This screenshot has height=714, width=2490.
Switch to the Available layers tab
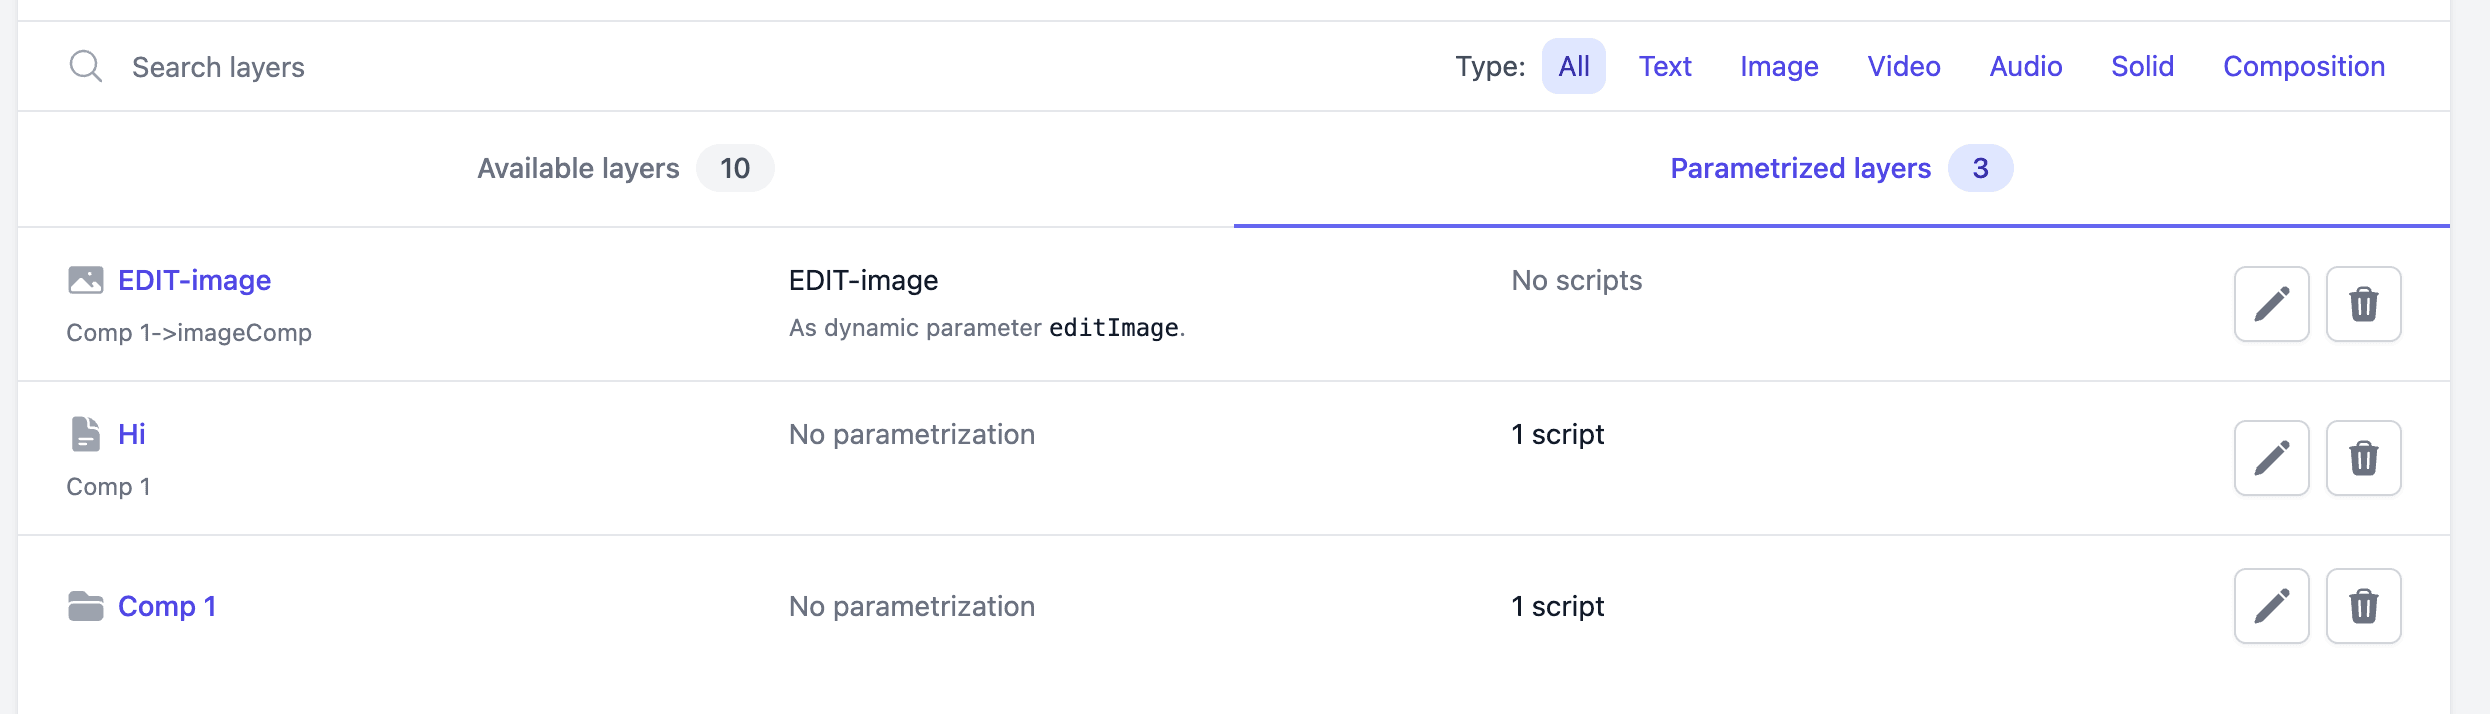(x=626, y=168)
